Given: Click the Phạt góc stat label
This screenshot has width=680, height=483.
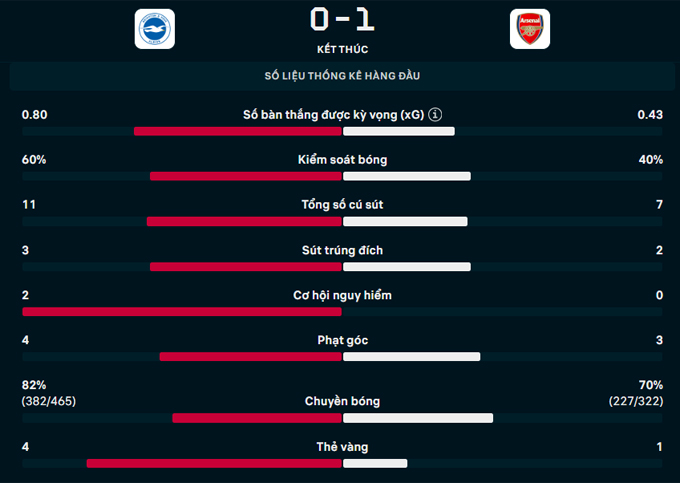Looking at the screenshot, I should (342, 340).
